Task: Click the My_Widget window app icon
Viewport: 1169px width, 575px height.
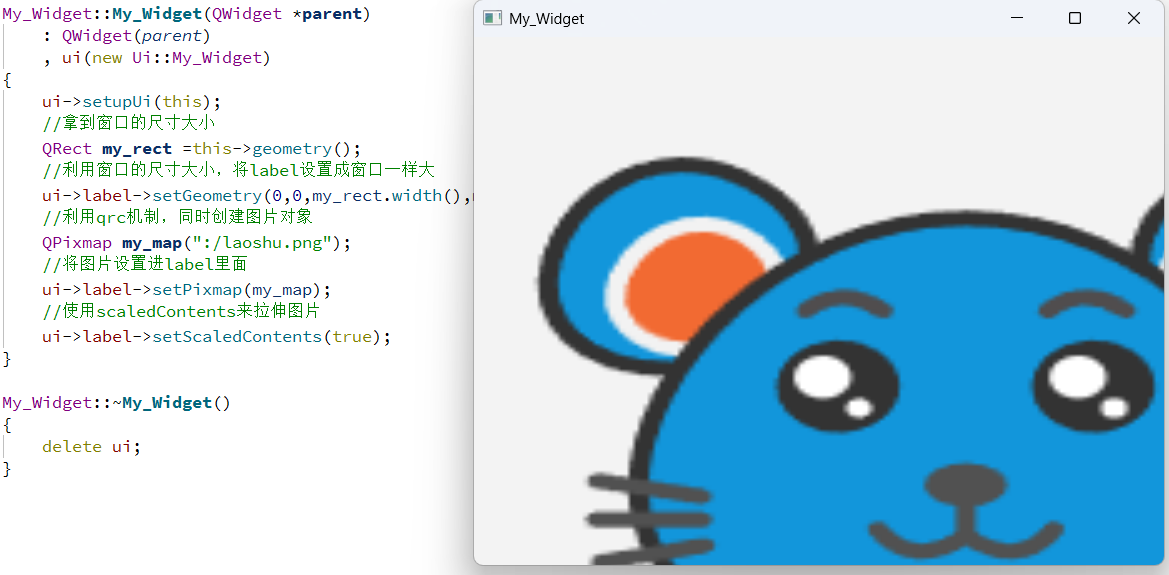Action: pyautogui.click(x=492, y=19)
